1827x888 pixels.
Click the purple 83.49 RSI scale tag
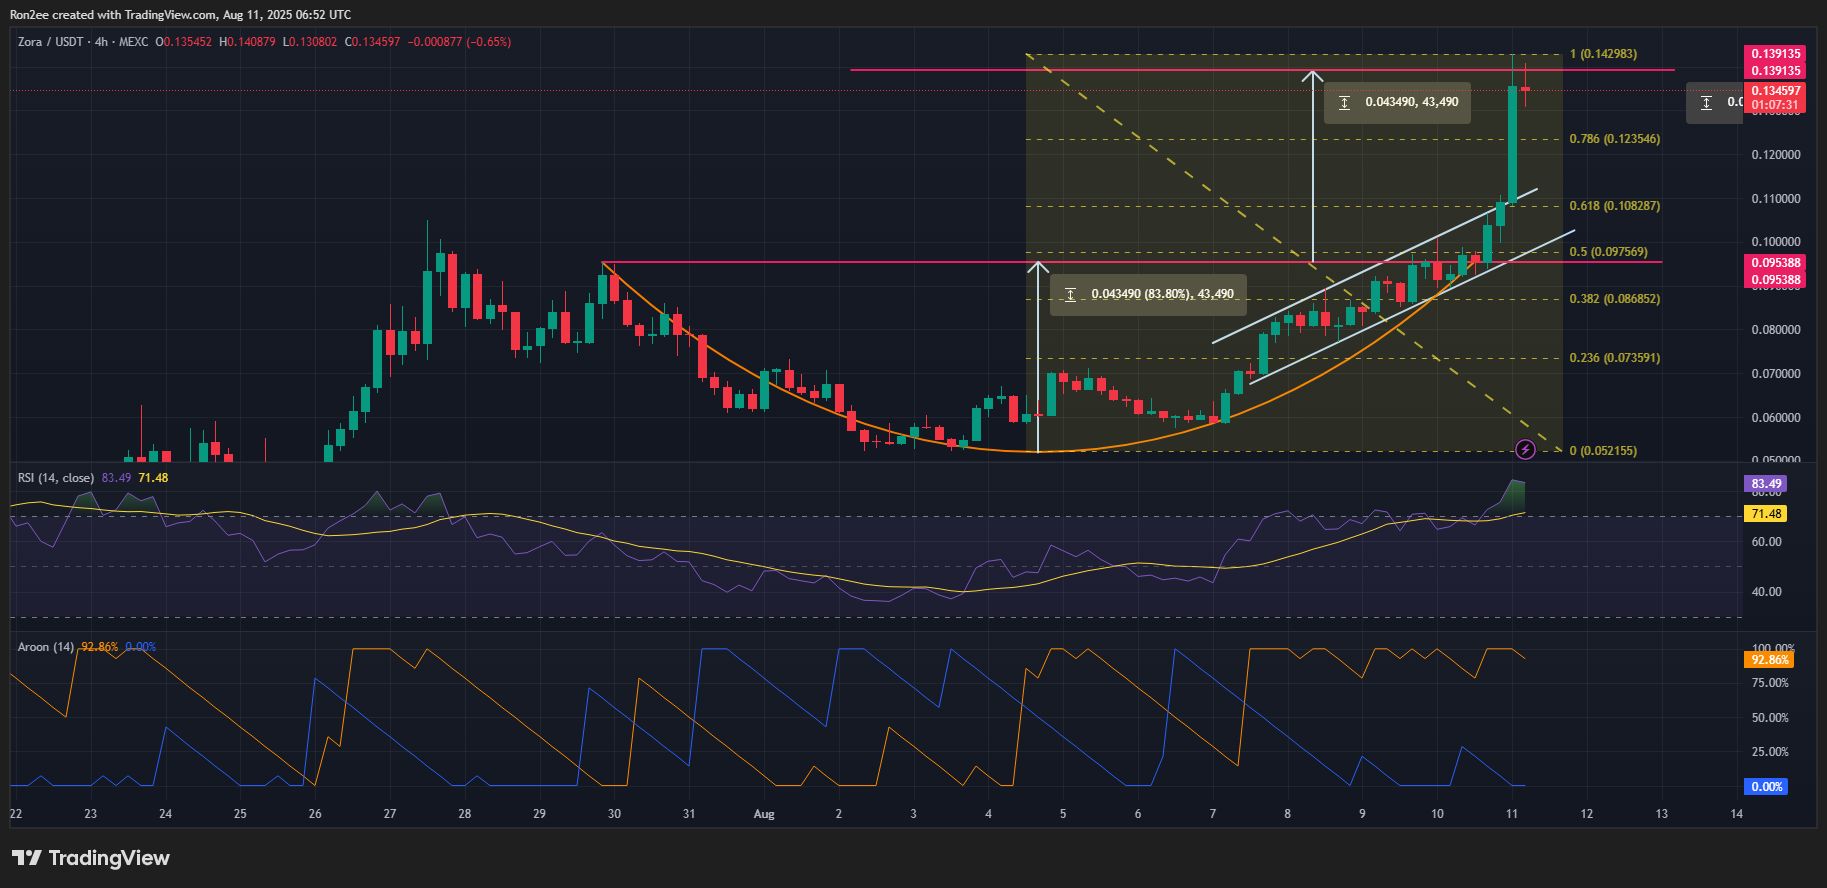[1765, 484]
